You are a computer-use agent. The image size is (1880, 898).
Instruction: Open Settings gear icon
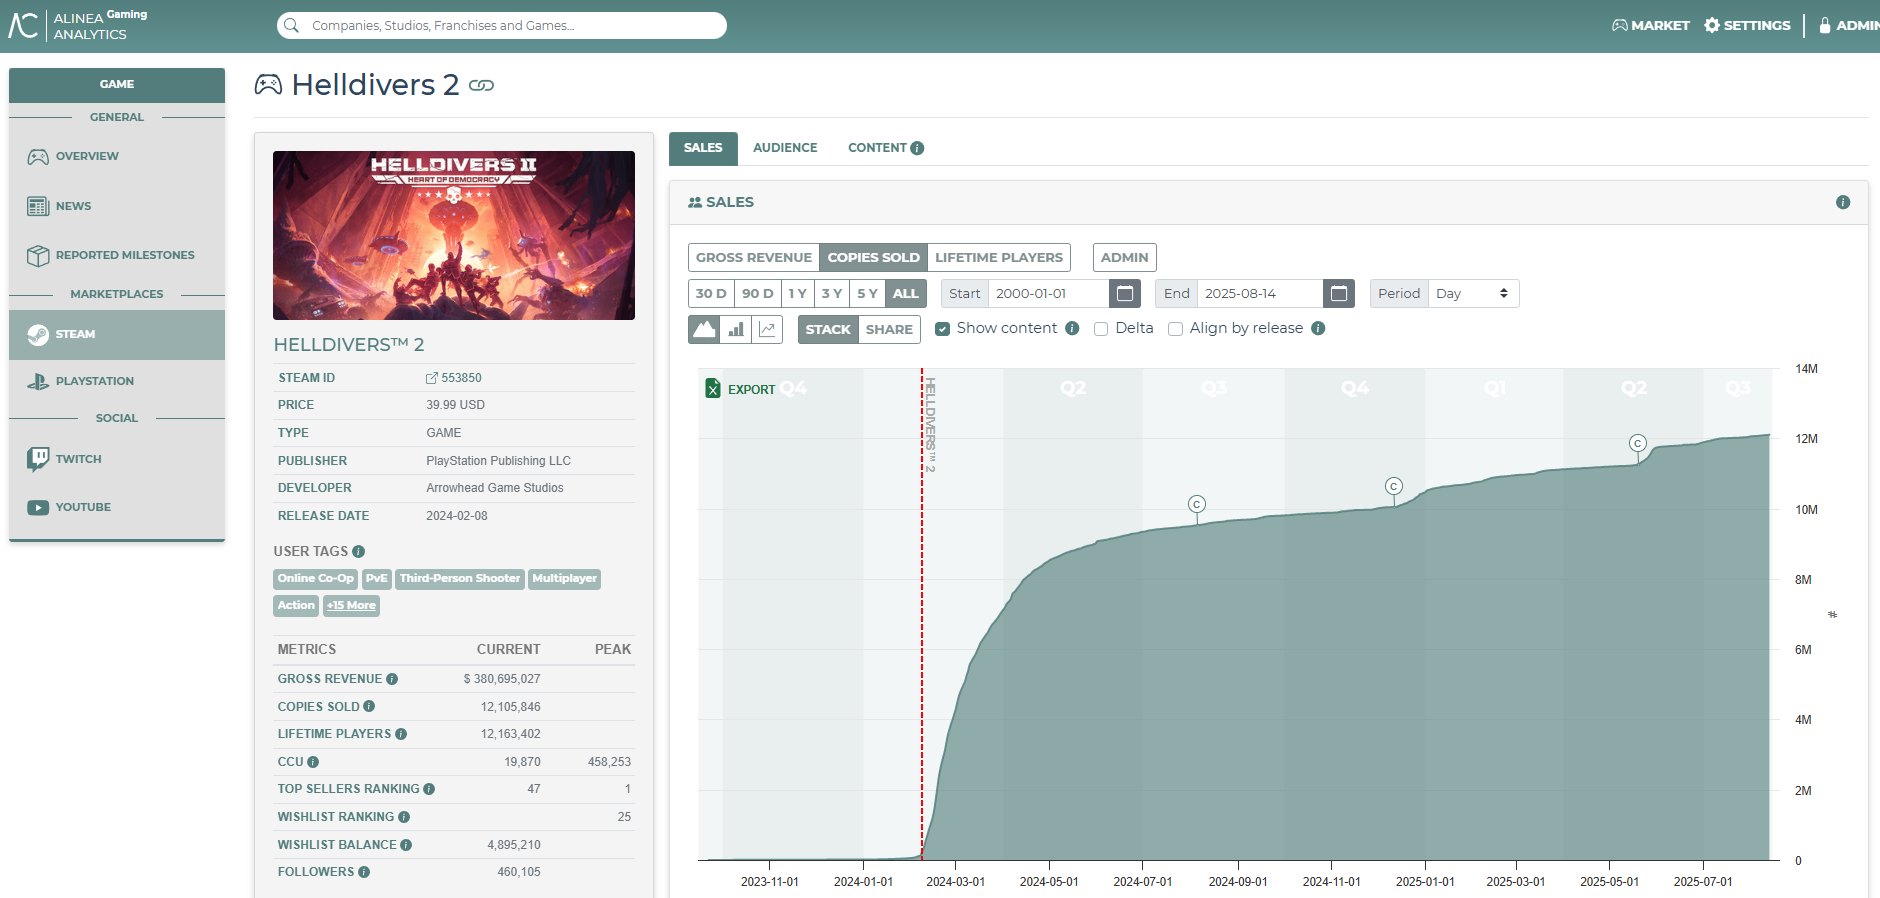point(1712,25)
